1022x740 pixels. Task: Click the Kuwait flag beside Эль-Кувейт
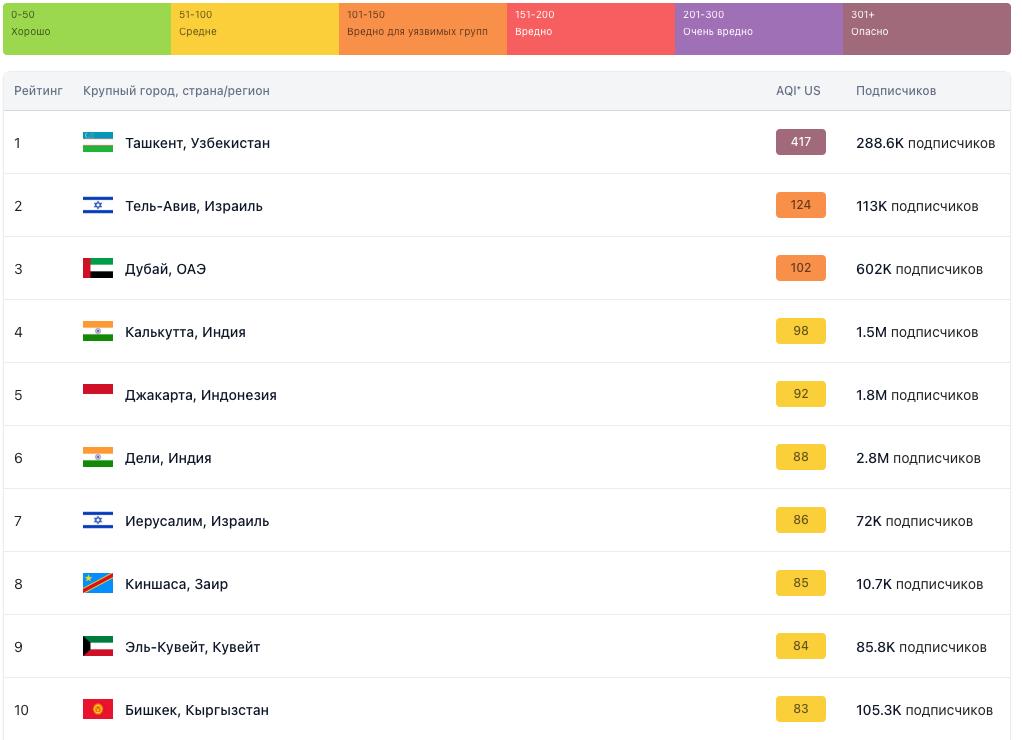click(x=97, y=646)
